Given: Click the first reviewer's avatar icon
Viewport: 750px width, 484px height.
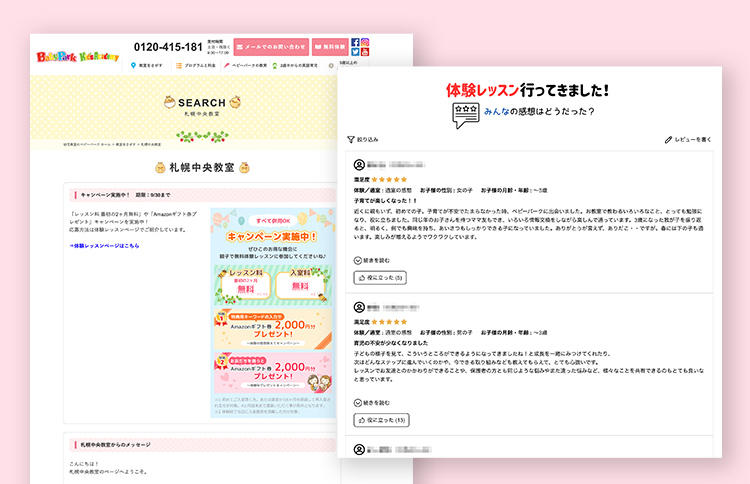Looking at the screenshot, I should click(359, 164).
